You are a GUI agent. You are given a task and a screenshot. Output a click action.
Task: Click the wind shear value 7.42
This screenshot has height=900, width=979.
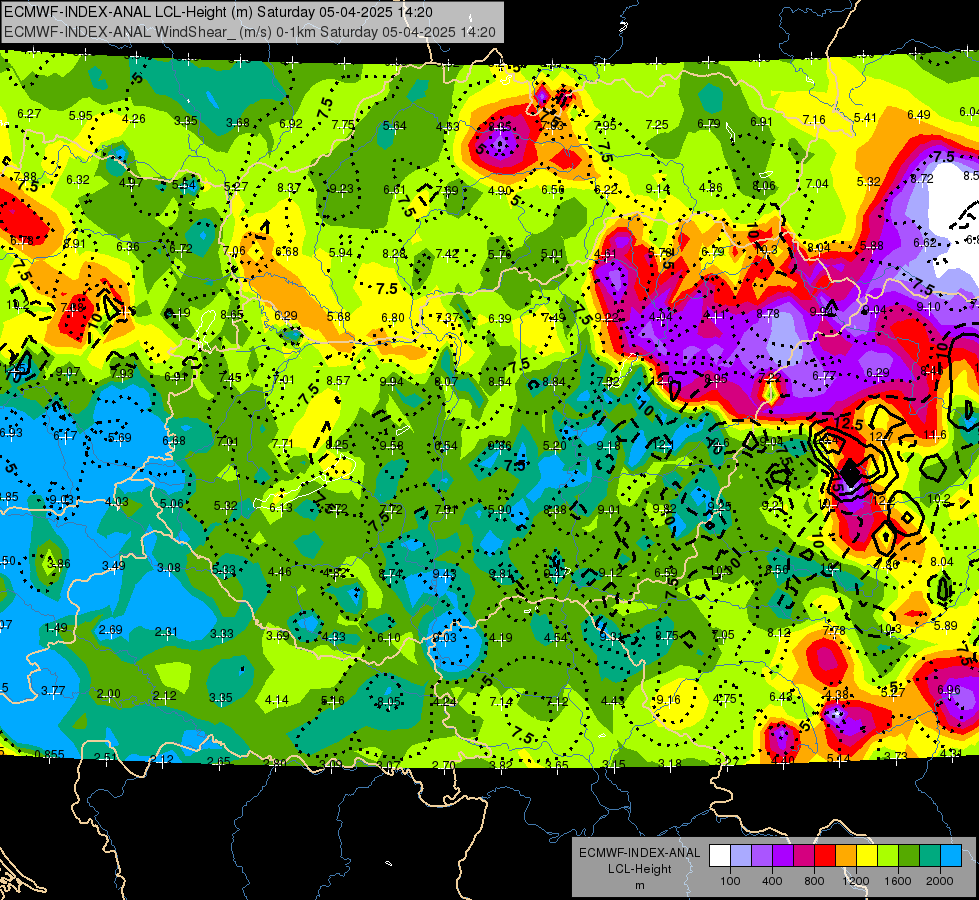click(447, 254)
